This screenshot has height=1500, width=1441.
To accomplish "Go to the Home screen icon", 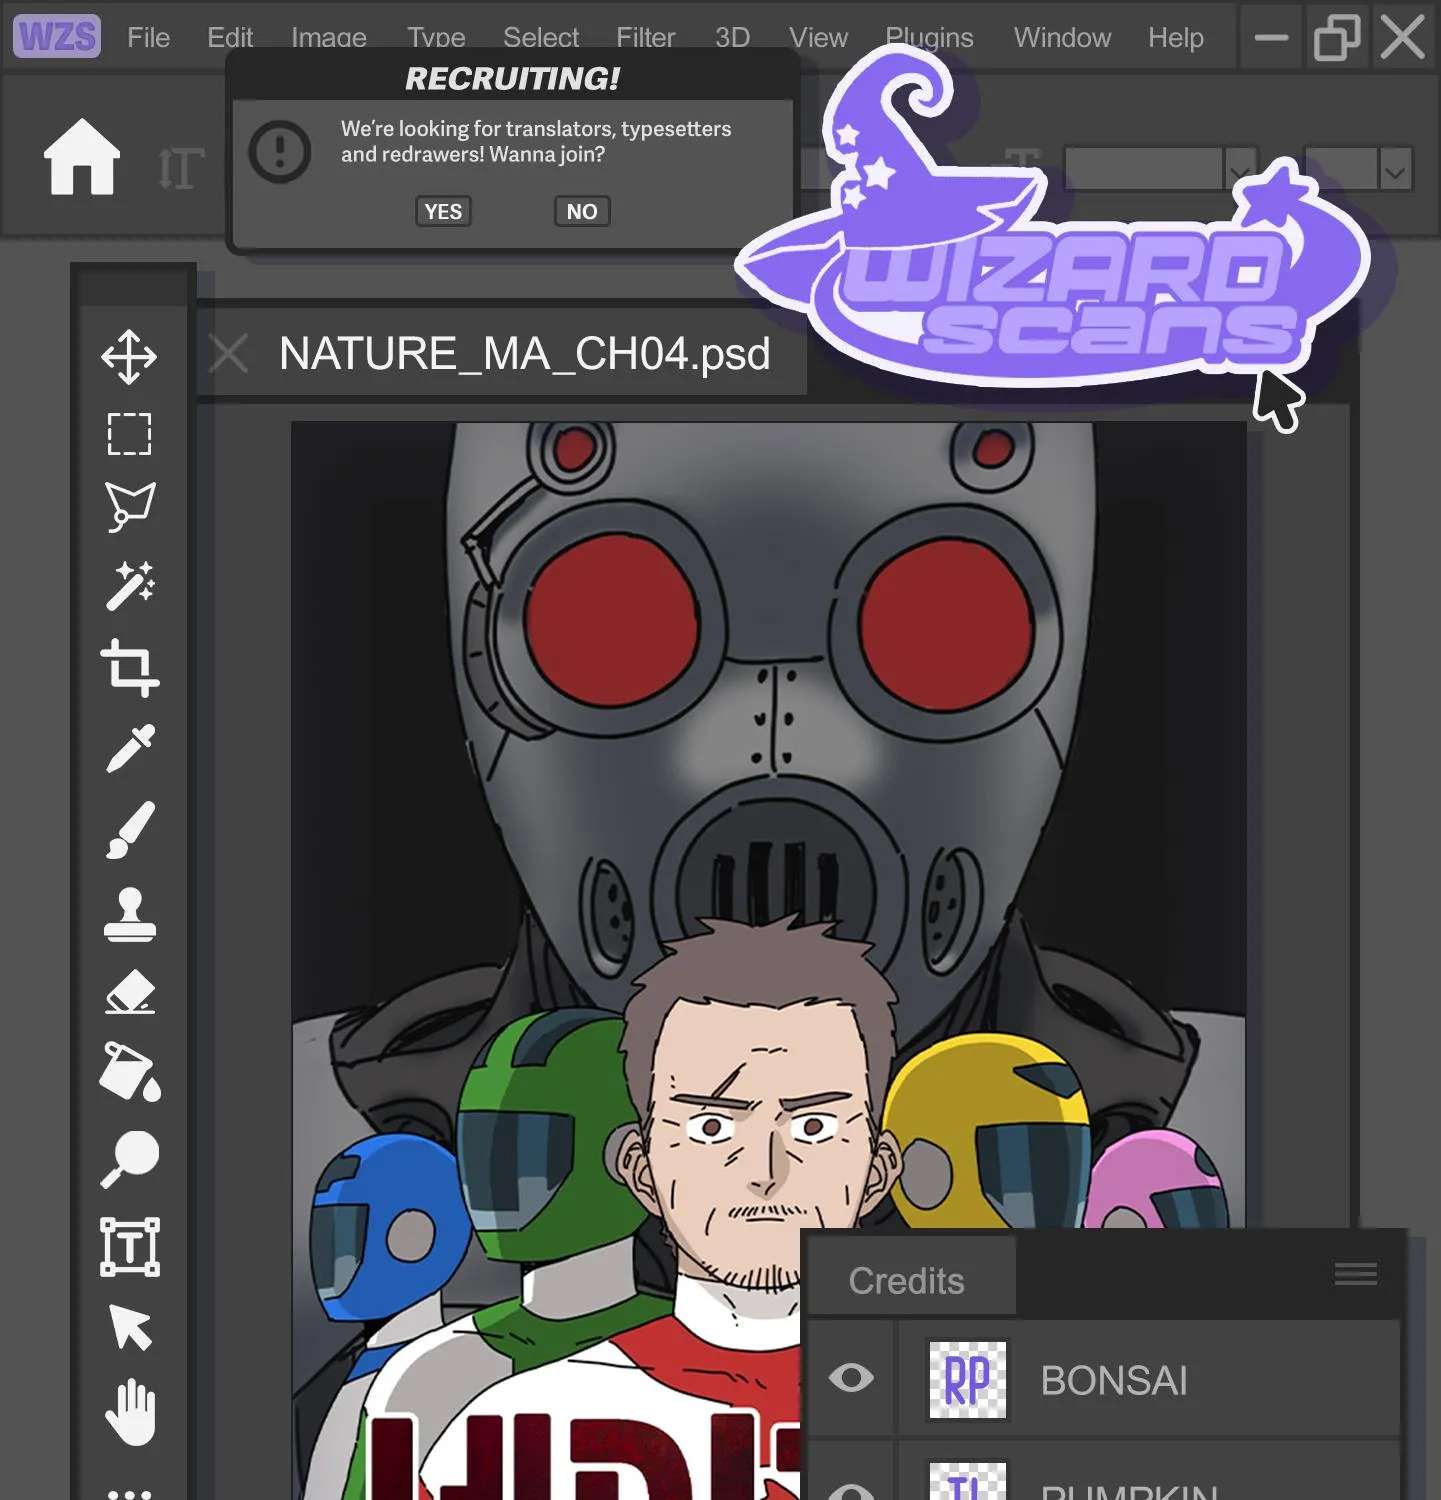I will click(x=82, y=156).
